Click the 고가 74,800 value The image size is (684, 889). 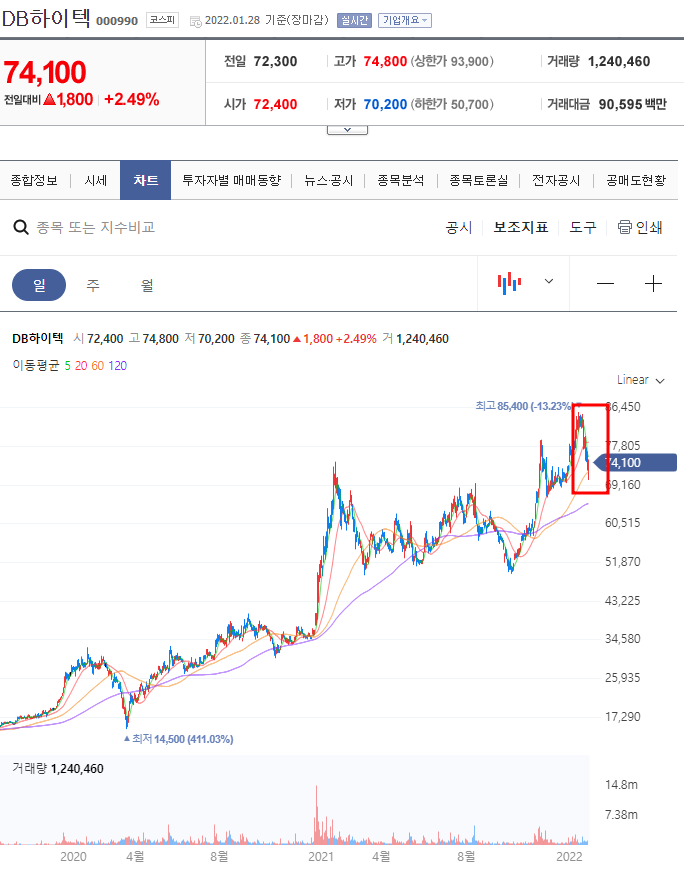(x=385, y=61)
